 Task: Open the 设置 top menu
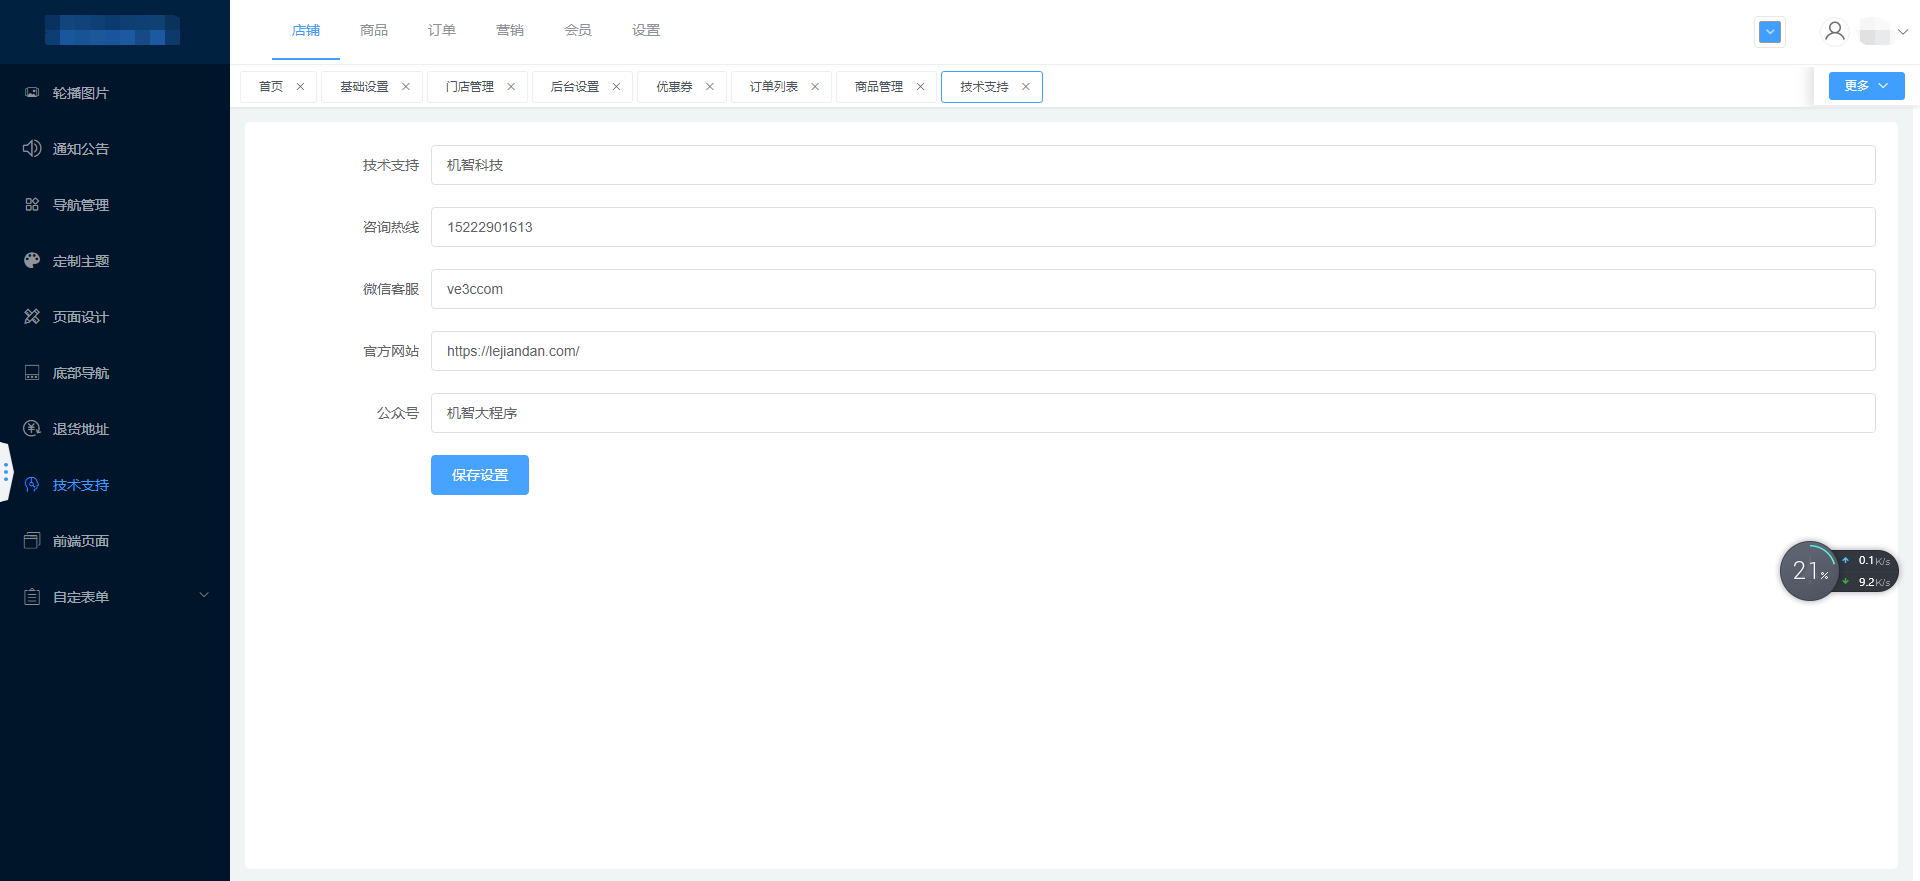pos(646,30)
